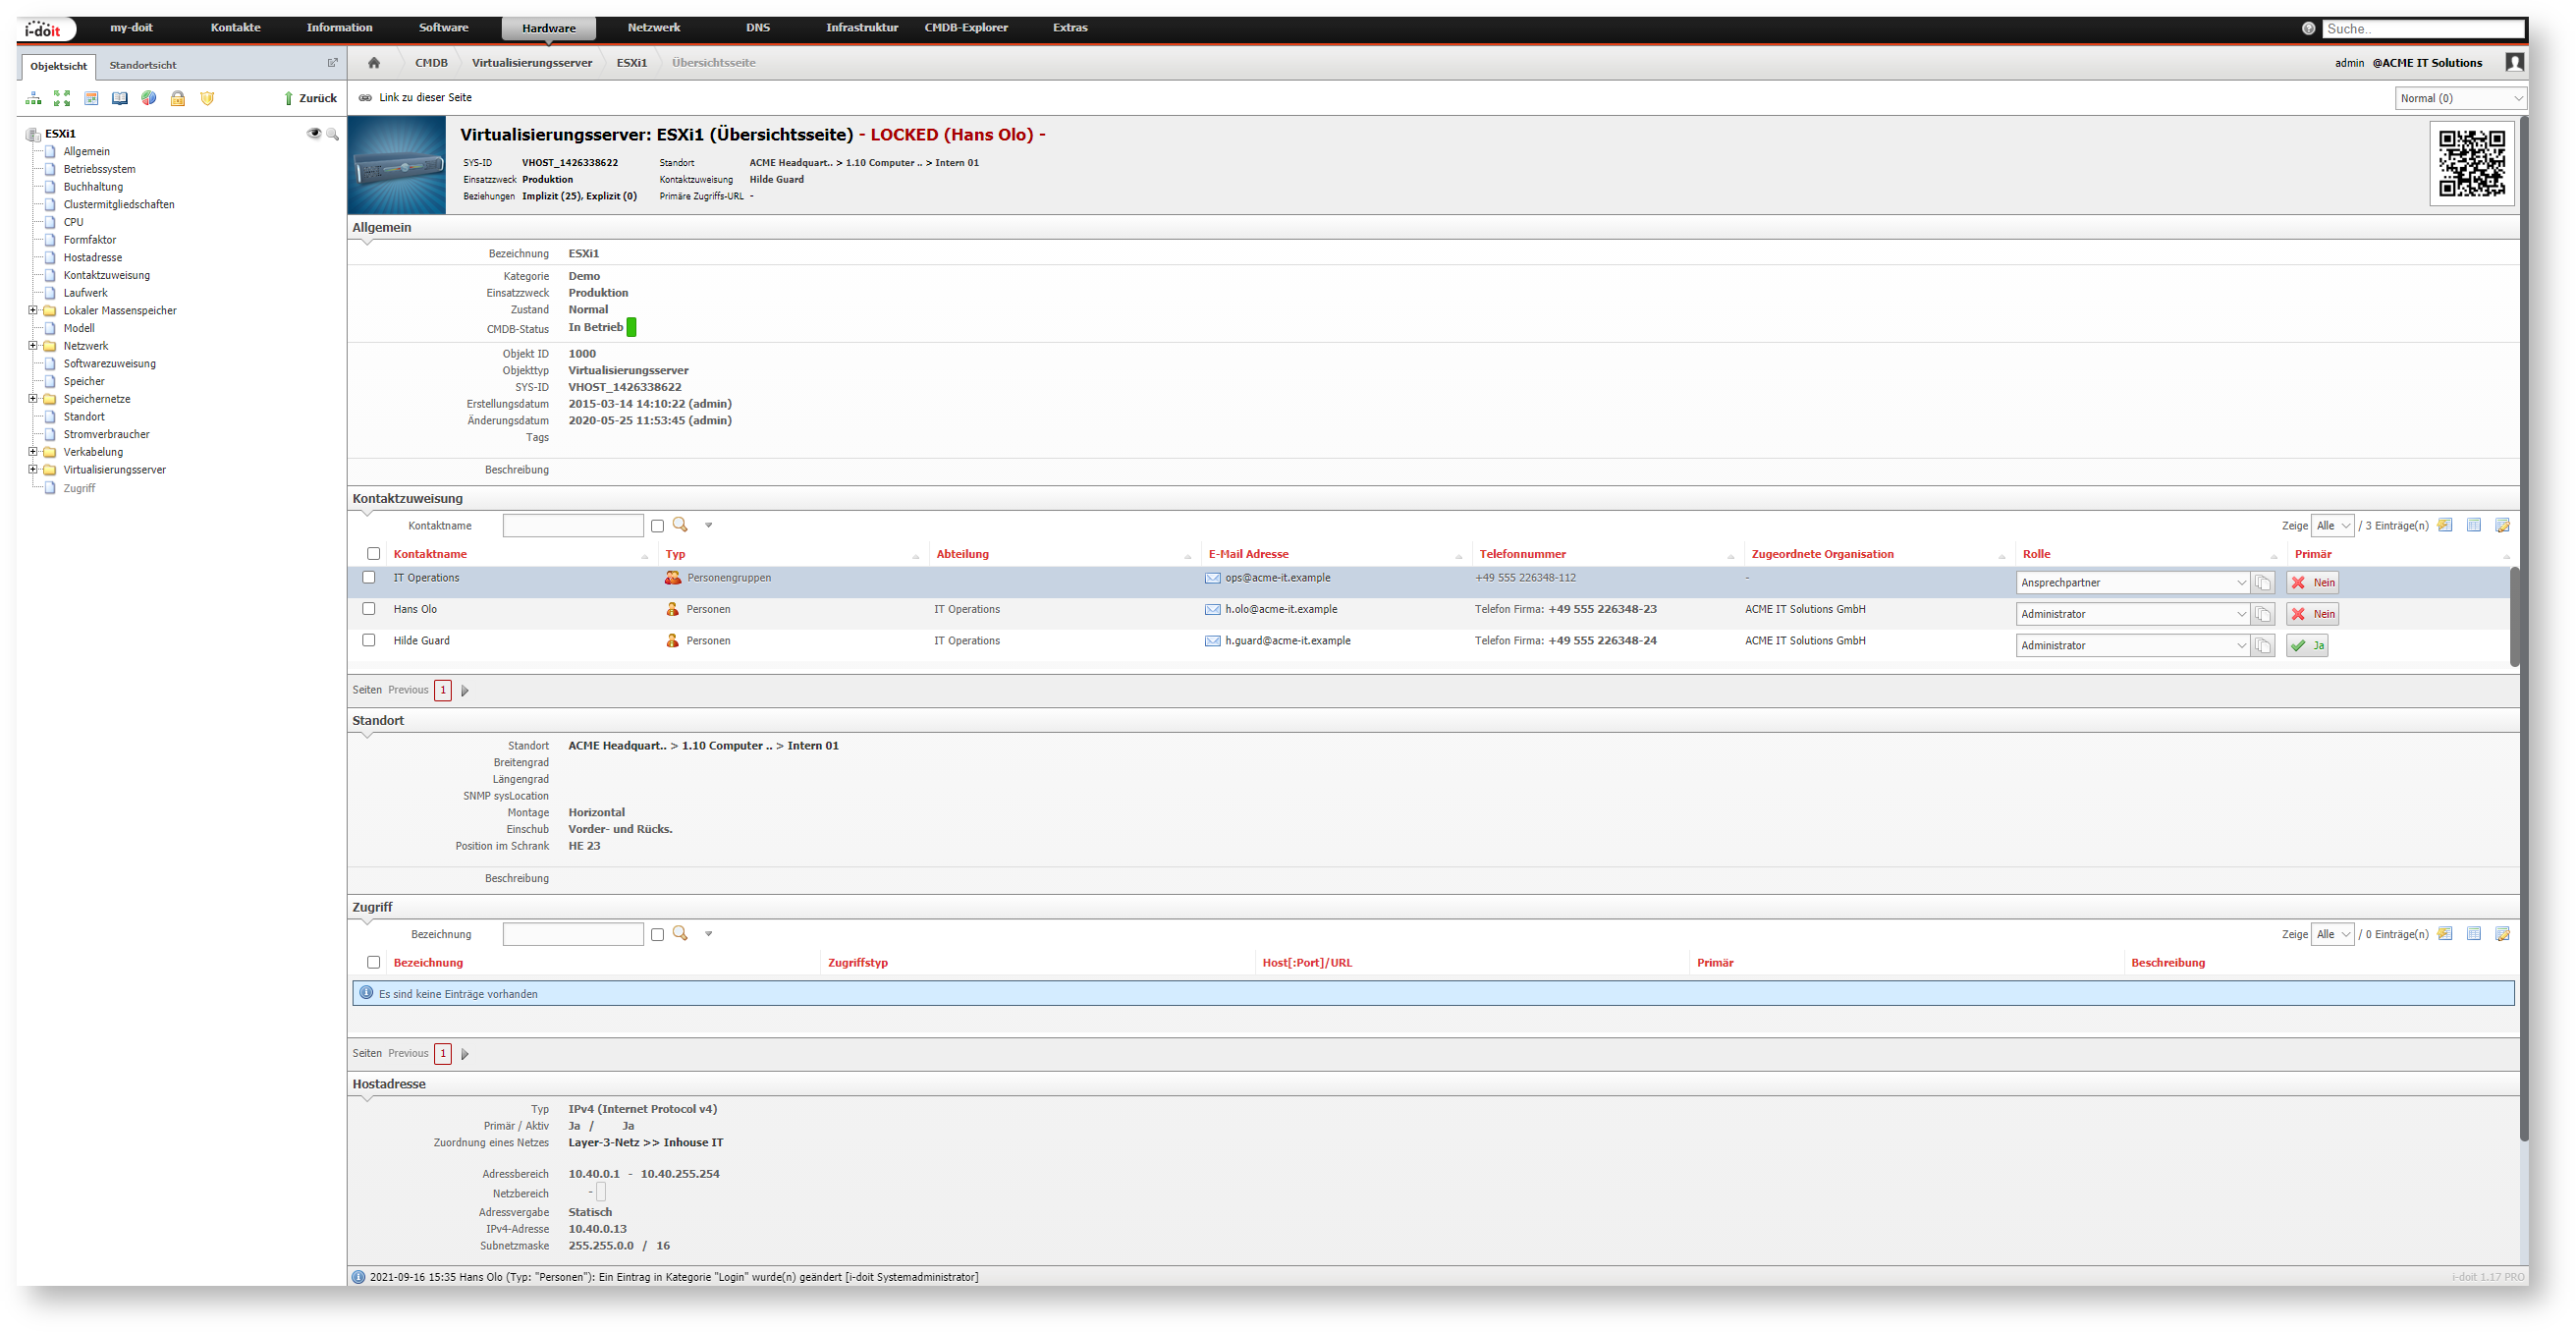Viewport: 2576px width, 1333px height.
Task: Click the copy icon beside Ansprechpartner role
Action: point(2263,583)
